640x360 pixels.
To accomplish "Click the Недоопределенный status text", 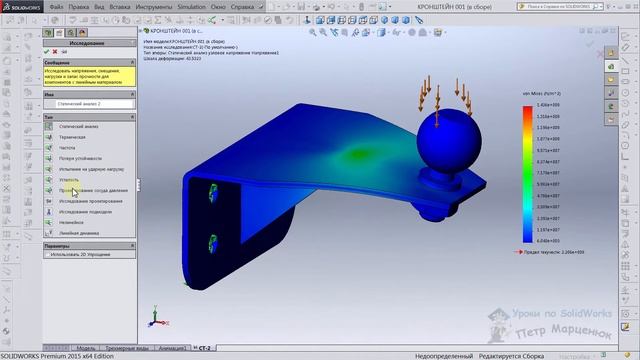I will pyautogui.click(x=444, y=356).
